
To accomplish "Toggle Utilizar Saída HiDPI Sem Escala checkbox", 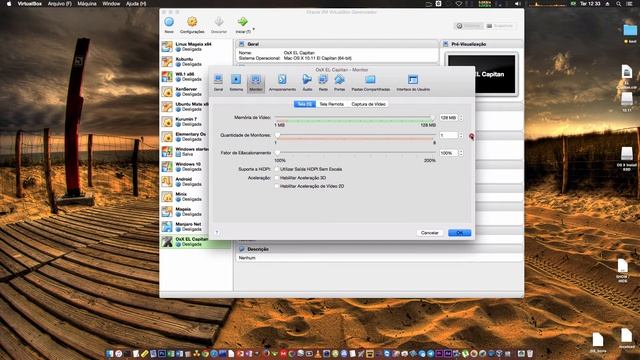I will [x=277, y=169].
